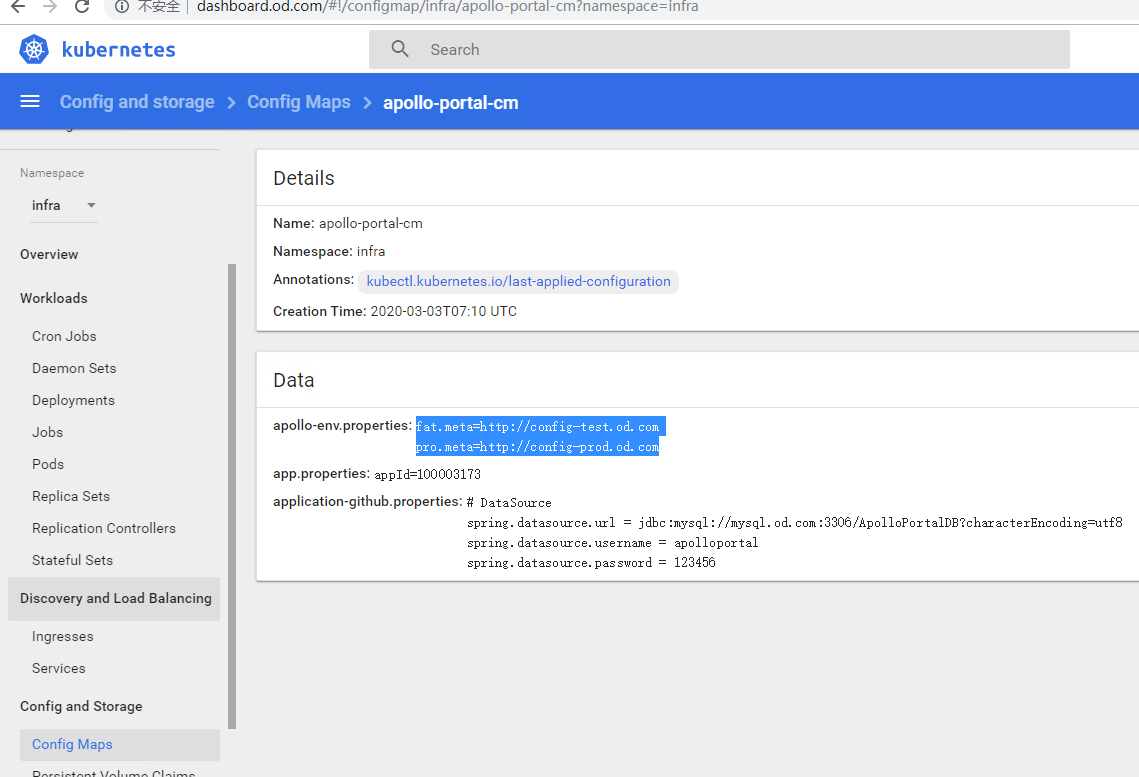
Task: Navigate to Ingresses
Action: click(x=62, y=636)
